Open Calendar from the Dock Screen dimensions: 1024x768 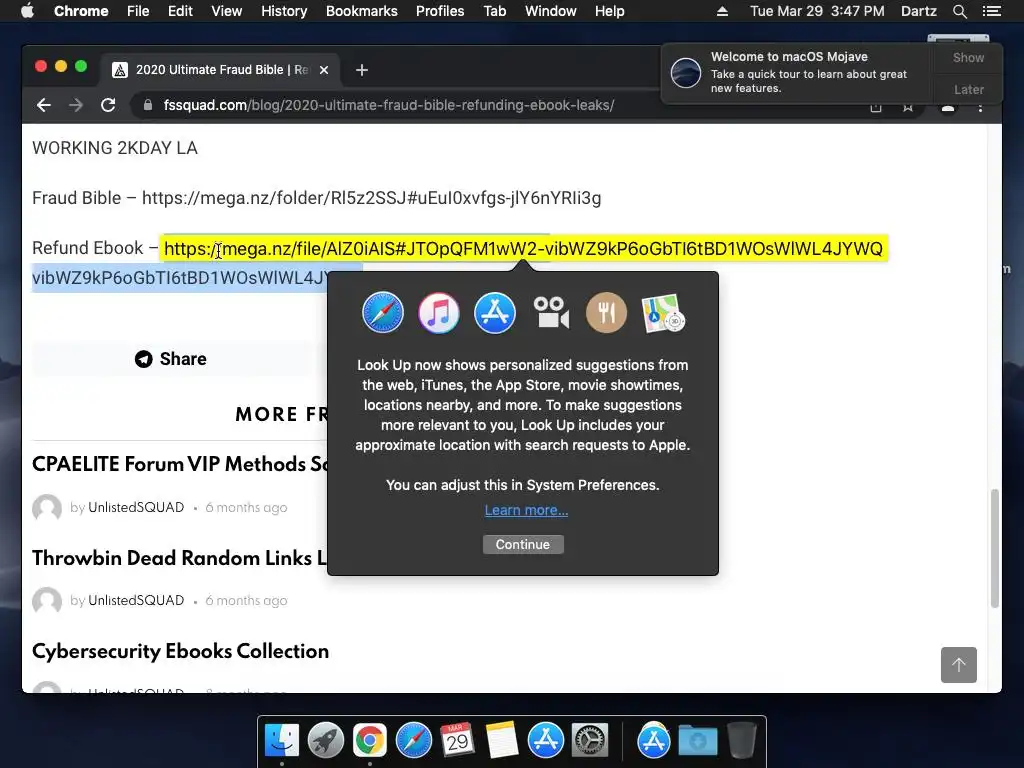(x=458, y=741)
